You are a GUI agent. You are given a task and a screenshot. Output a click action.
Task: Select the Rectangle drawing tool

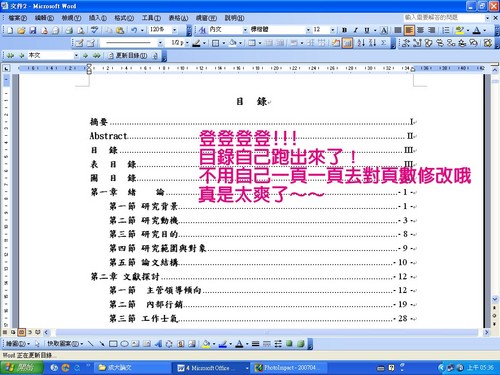[x=113, y=344]
